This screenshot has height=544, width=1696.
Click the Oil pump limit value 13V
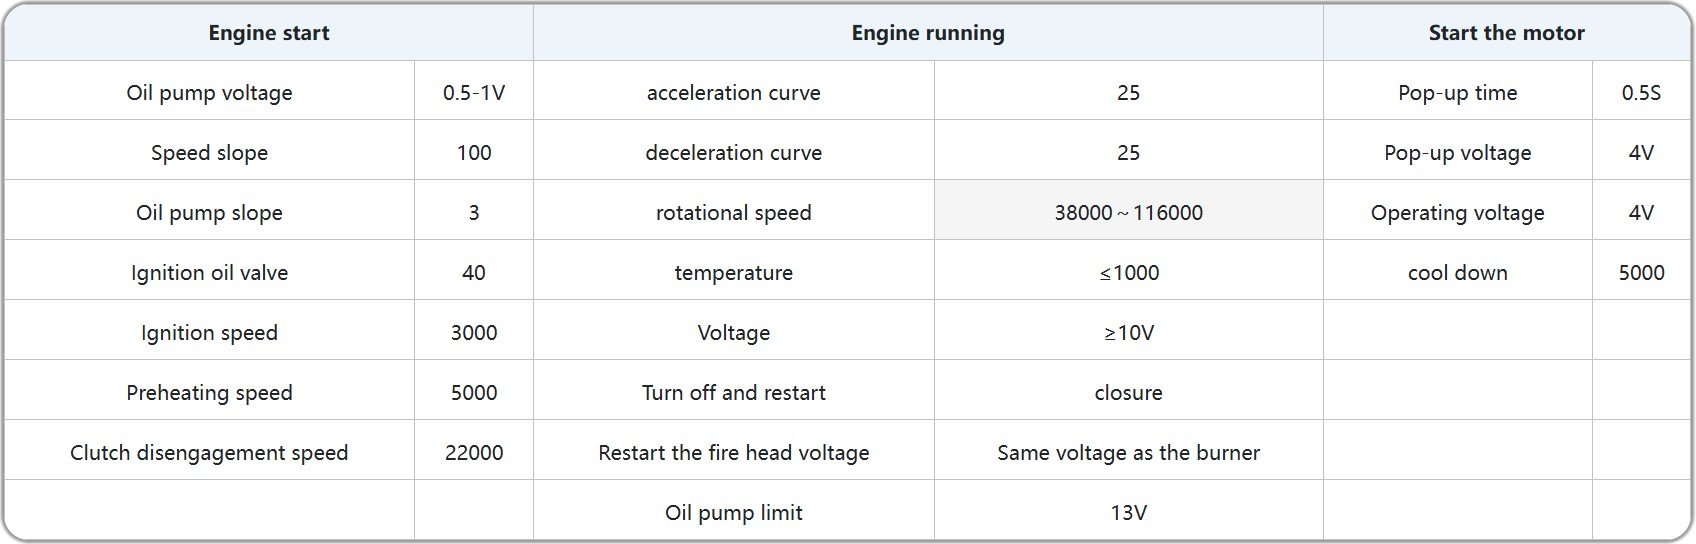[1128, 513]
